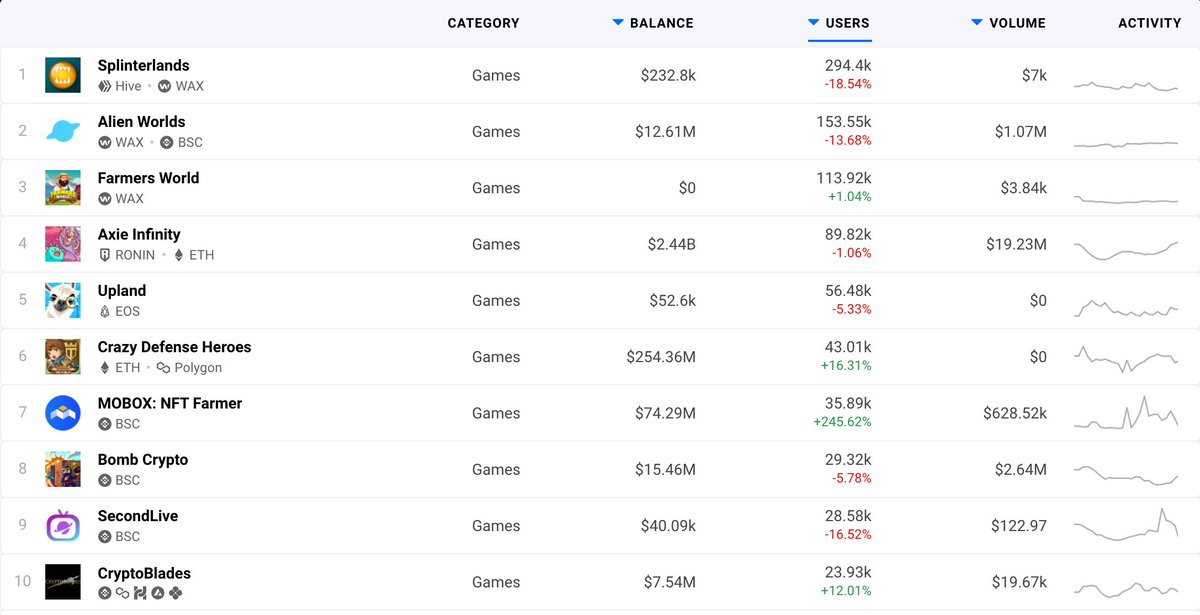
Task: Open the Axie Infinity logo
Action: pyautogui.click(x=63, y=244)
